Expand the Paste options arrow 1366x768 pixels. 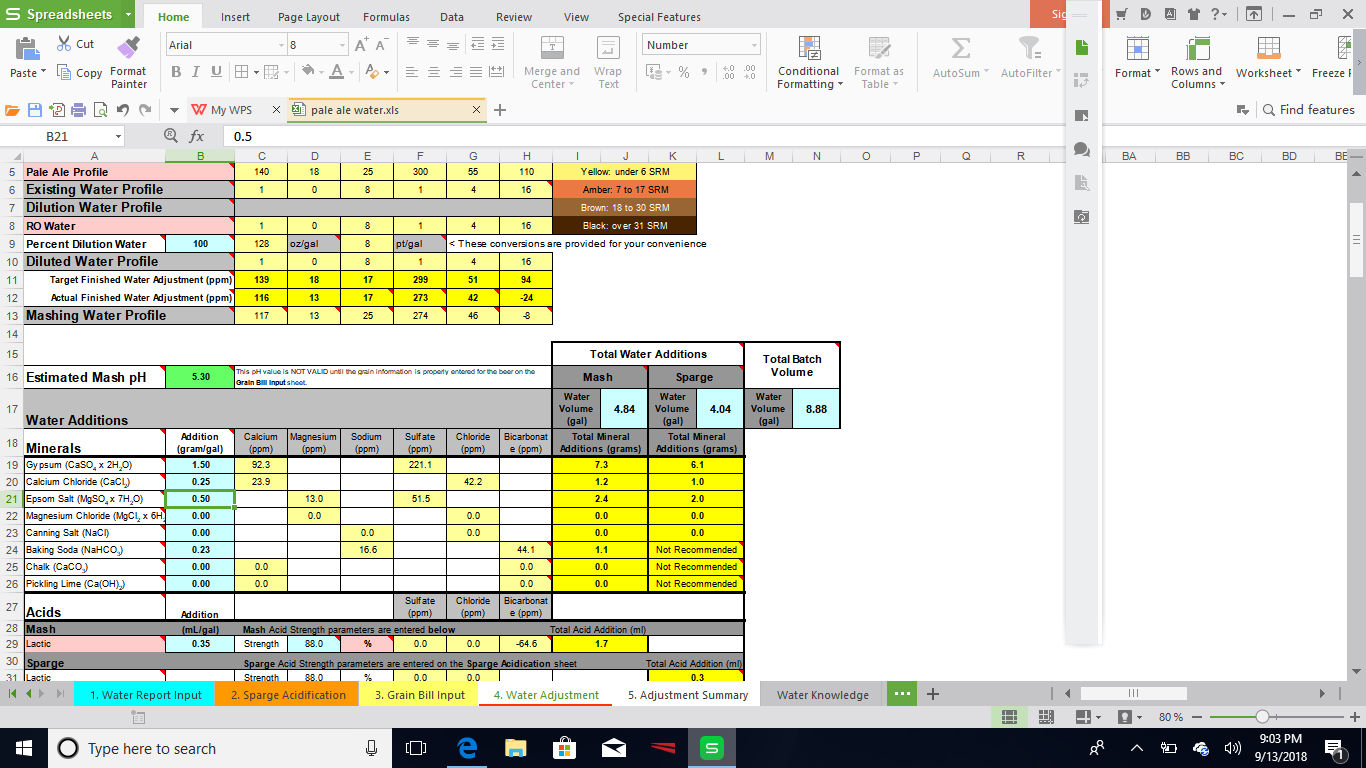coord(44,73)
